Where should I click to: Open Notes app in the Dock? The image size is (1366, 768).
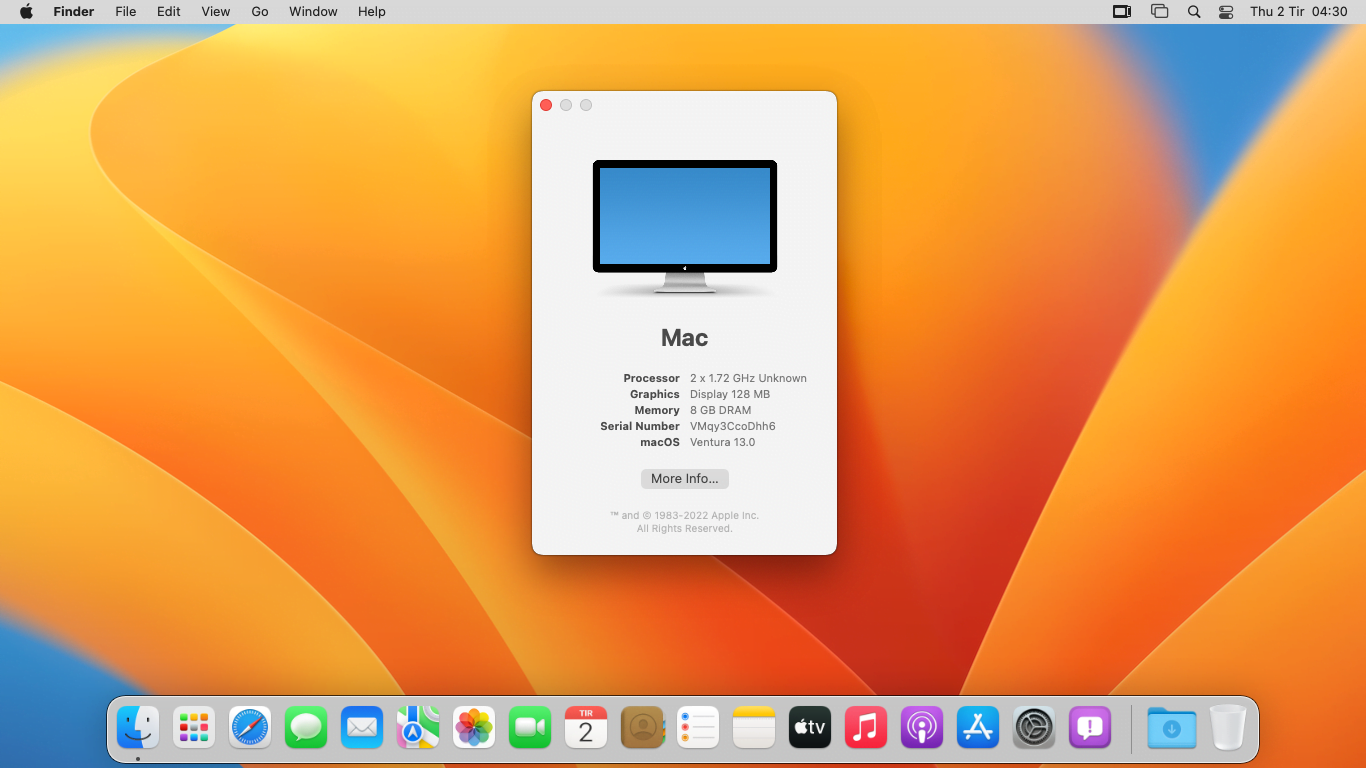[754, 727]
